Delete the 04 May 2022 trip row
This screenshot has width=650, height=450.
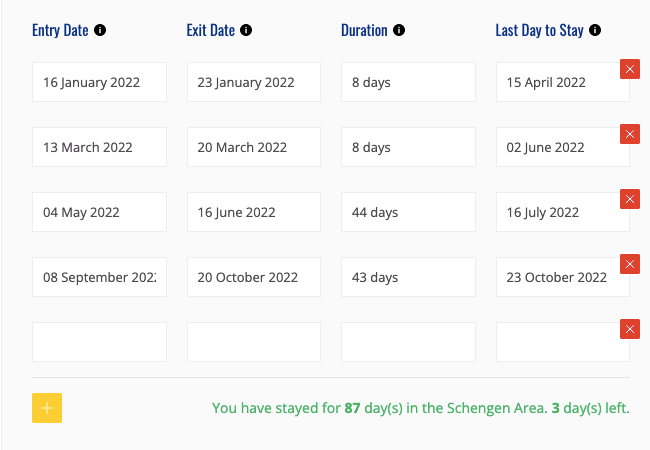coord(630,199)
